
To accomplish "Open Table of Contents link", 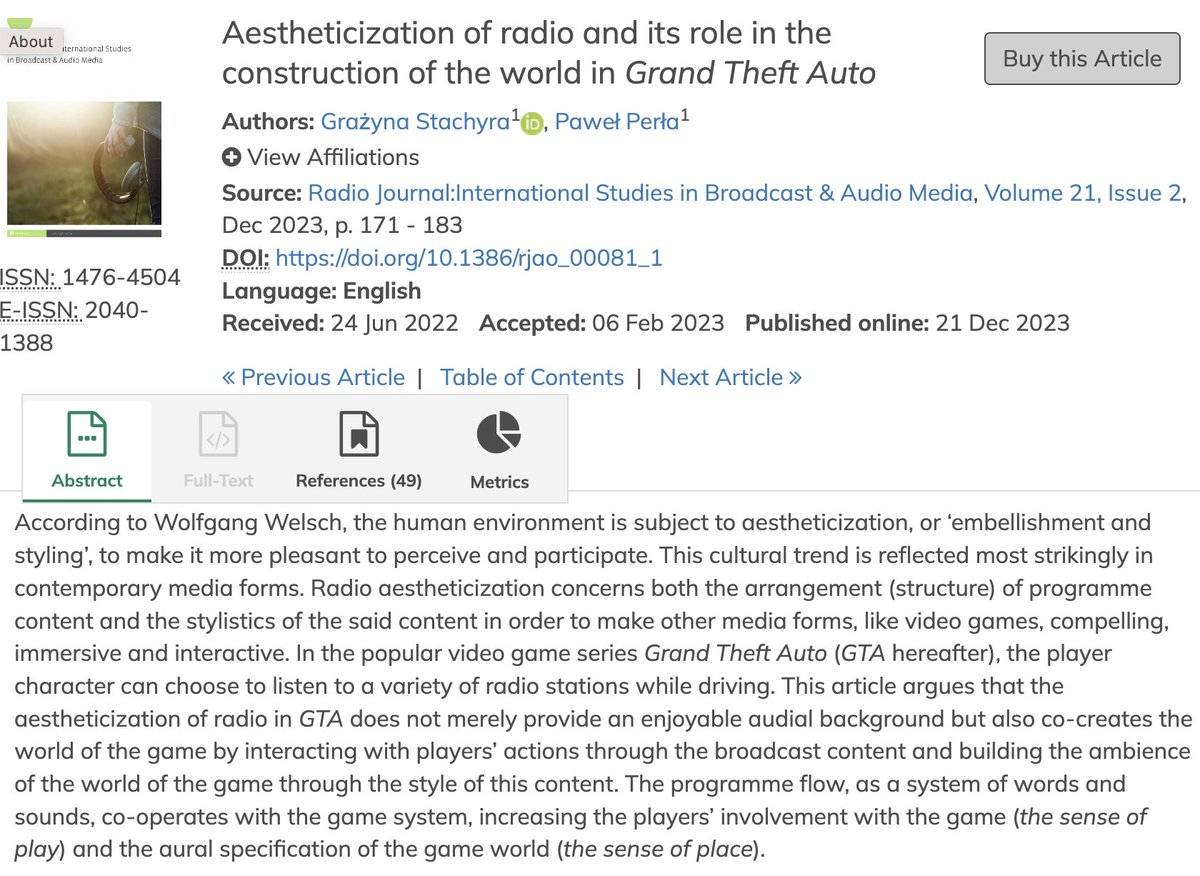I will 532,377.
